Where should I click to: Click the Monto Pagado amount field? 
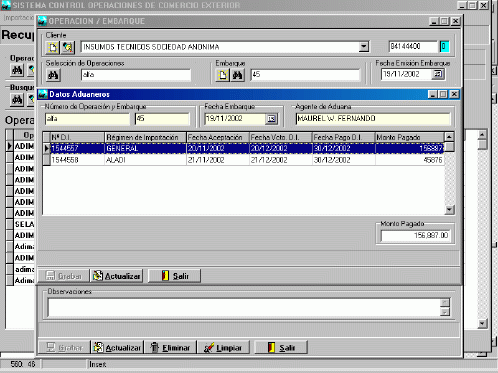click(x=415, y=236)
